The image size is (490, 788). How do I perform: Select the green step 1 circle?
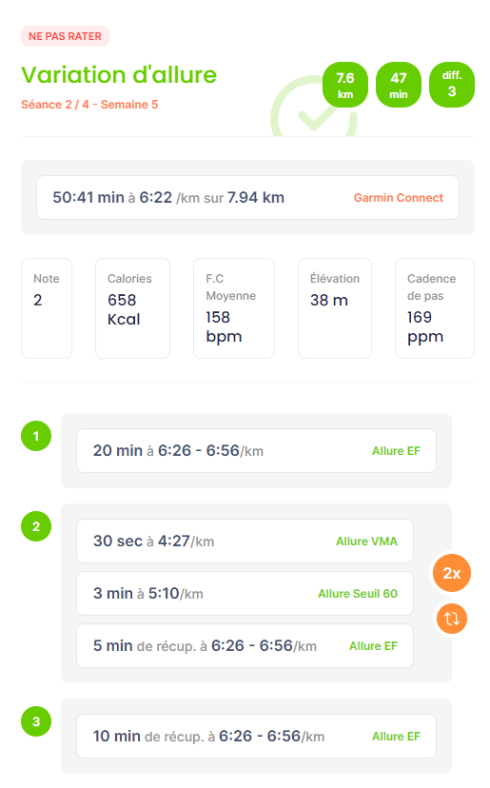(x=36, y=436)
